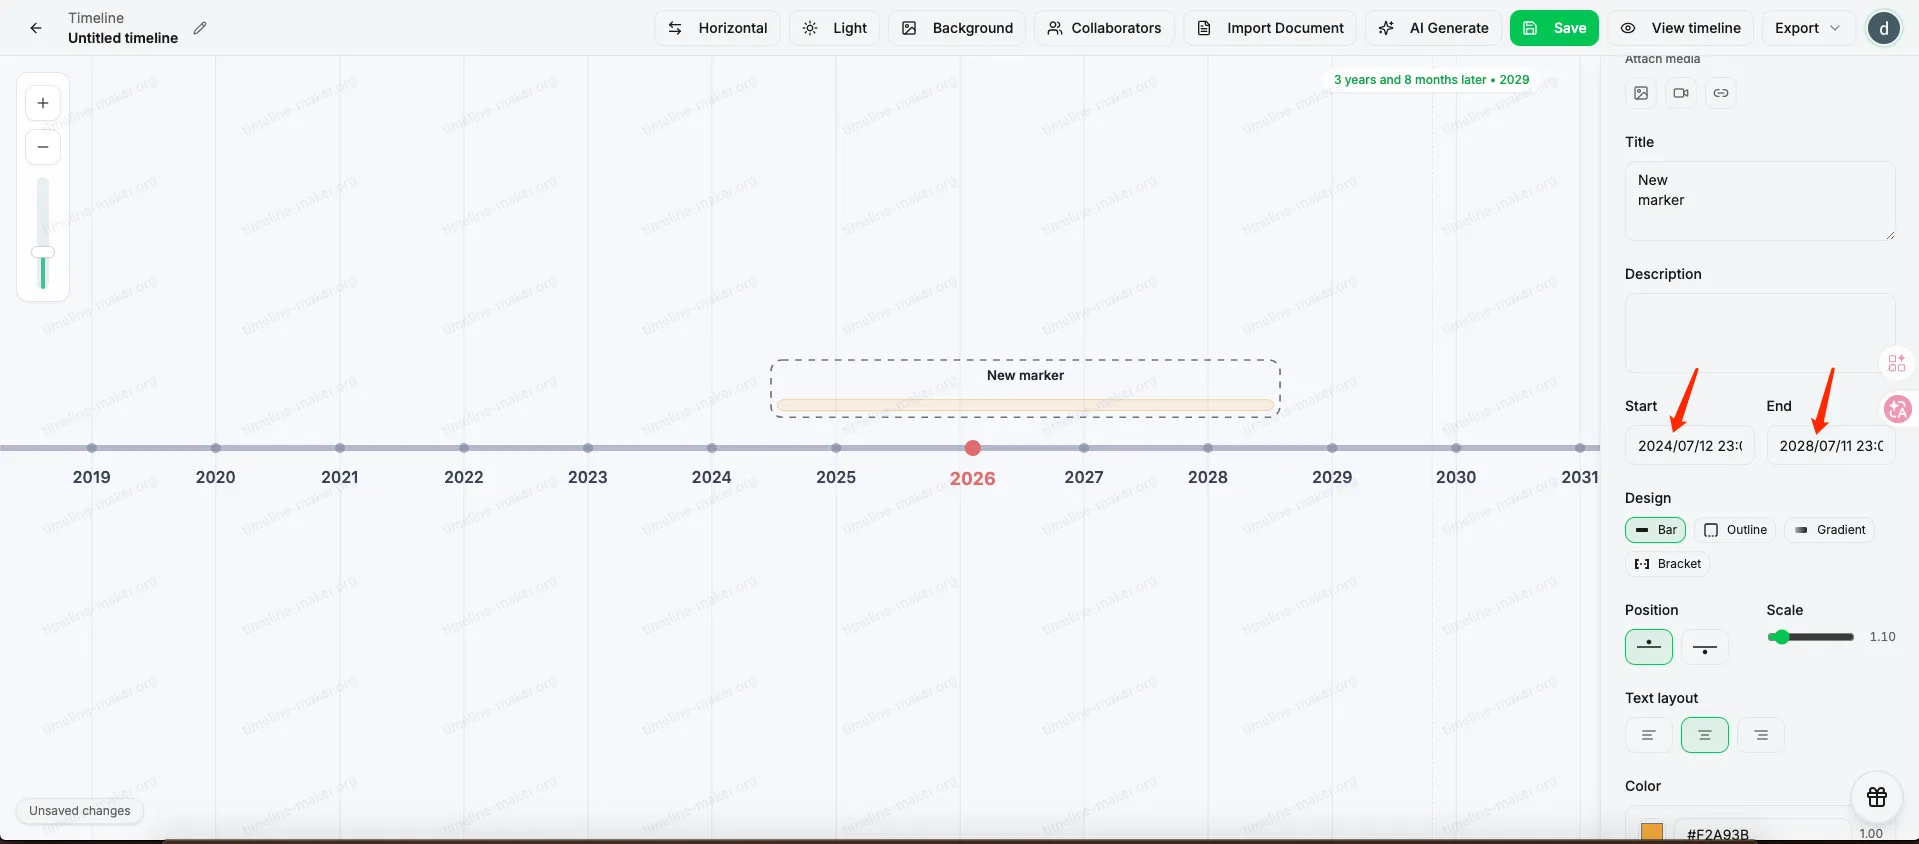
Task: Click Import Document
Action: pos(1270,28)
